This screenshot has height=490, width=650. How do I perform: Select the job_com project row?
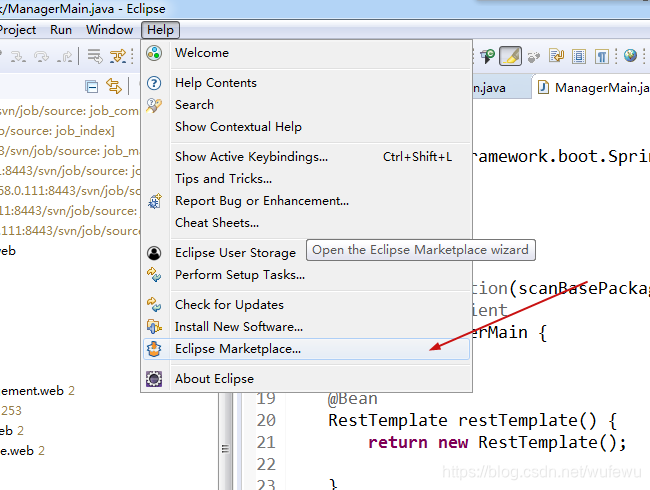(x=69, y=111)
